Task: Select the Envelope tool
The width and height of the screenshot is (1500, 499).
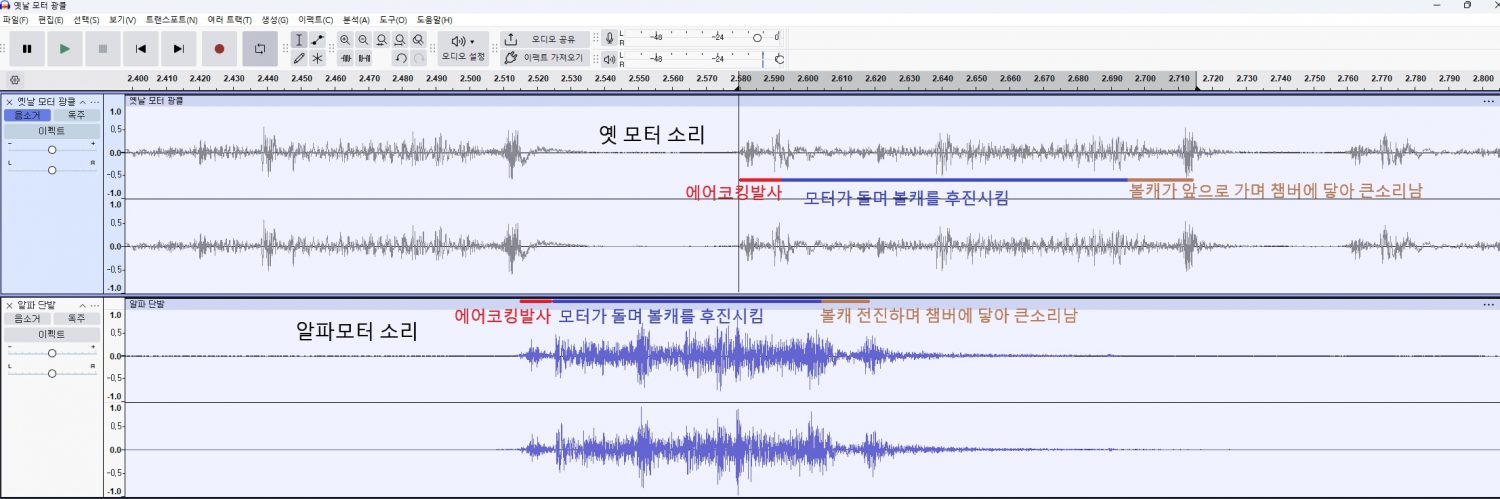Action: tap(318, 39)
